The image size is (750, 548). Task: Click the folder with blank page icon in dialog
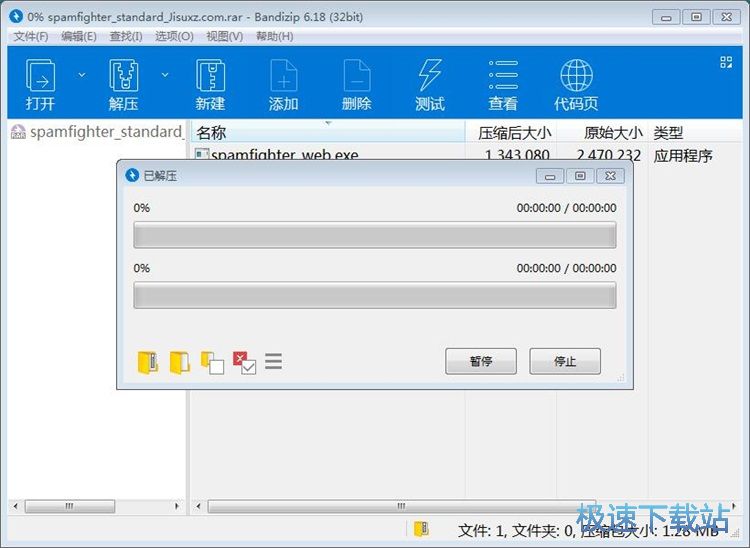tap(212, 362)
